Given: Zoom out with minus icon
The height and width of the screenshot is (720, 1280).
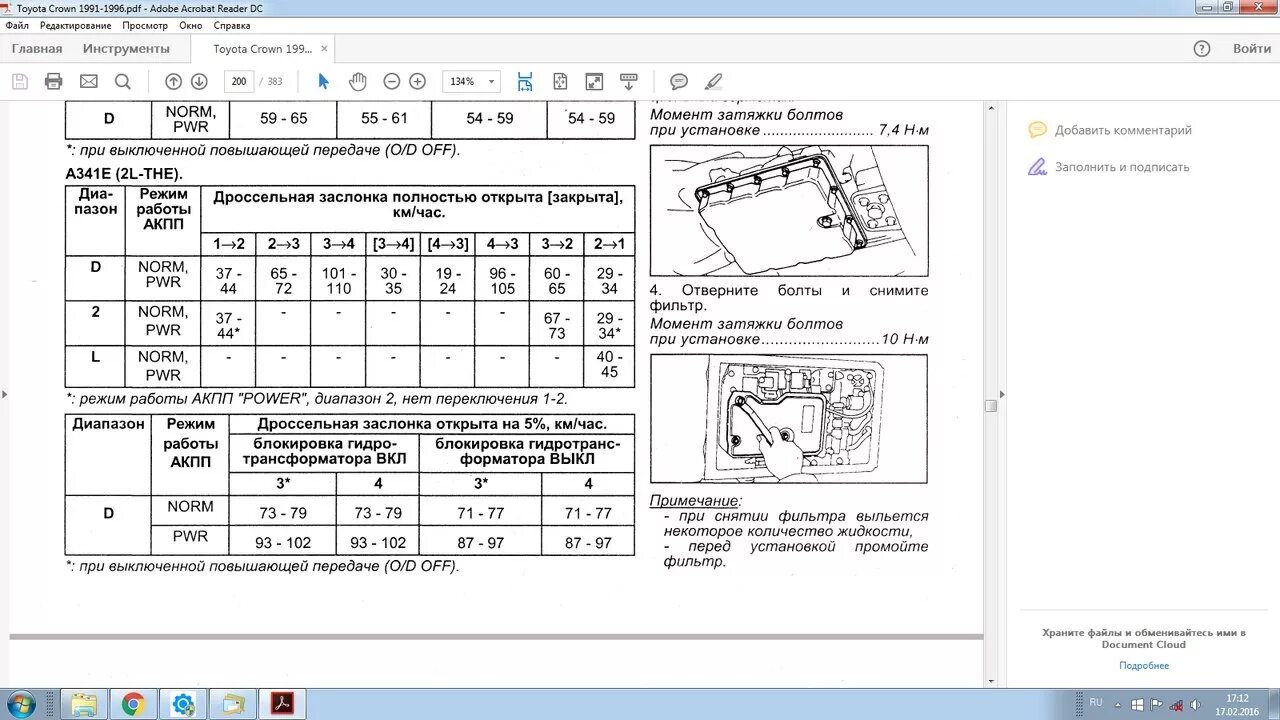Looking at the screenshot, I should 392,81.
